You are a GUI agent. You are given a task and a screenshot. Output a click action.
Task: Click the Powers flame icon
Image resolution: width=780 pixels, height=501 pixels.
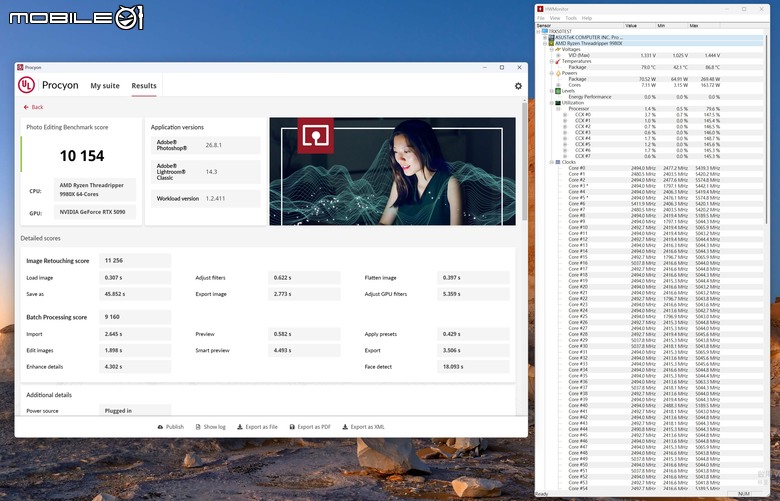558,73
